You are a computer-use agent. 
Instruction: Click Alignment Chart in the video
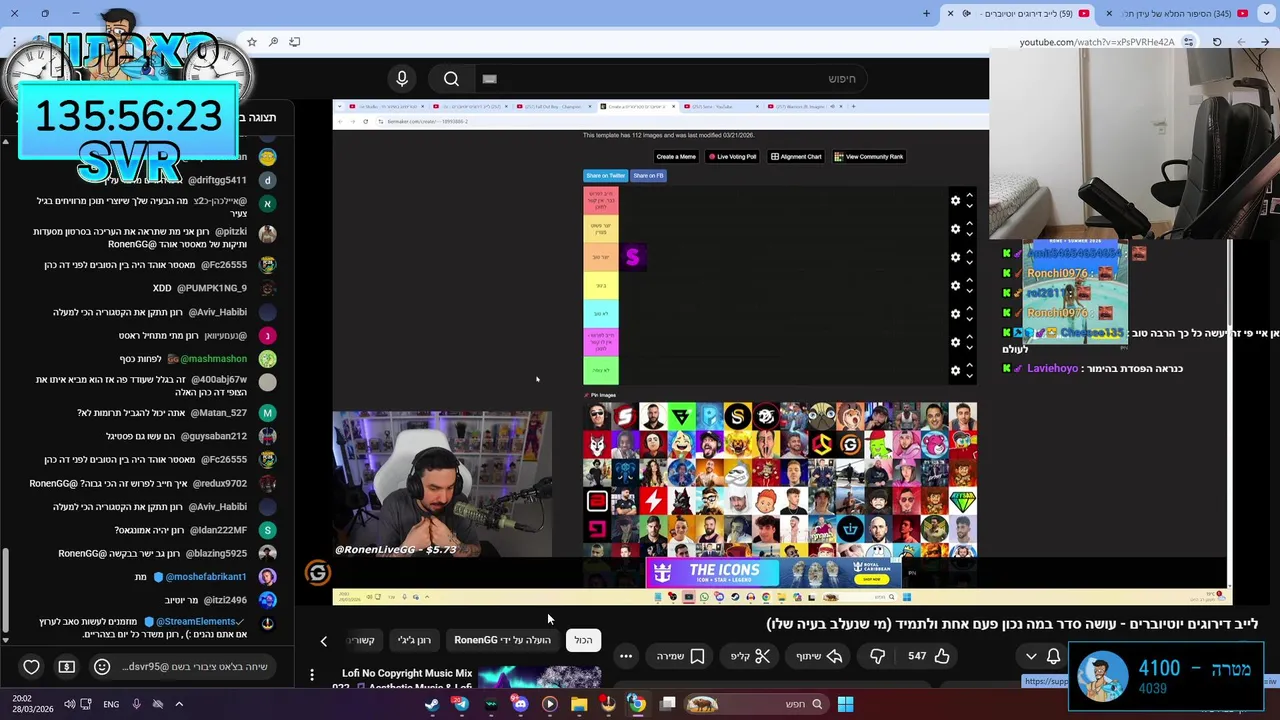pyautogui.click(x=796, y=157)
